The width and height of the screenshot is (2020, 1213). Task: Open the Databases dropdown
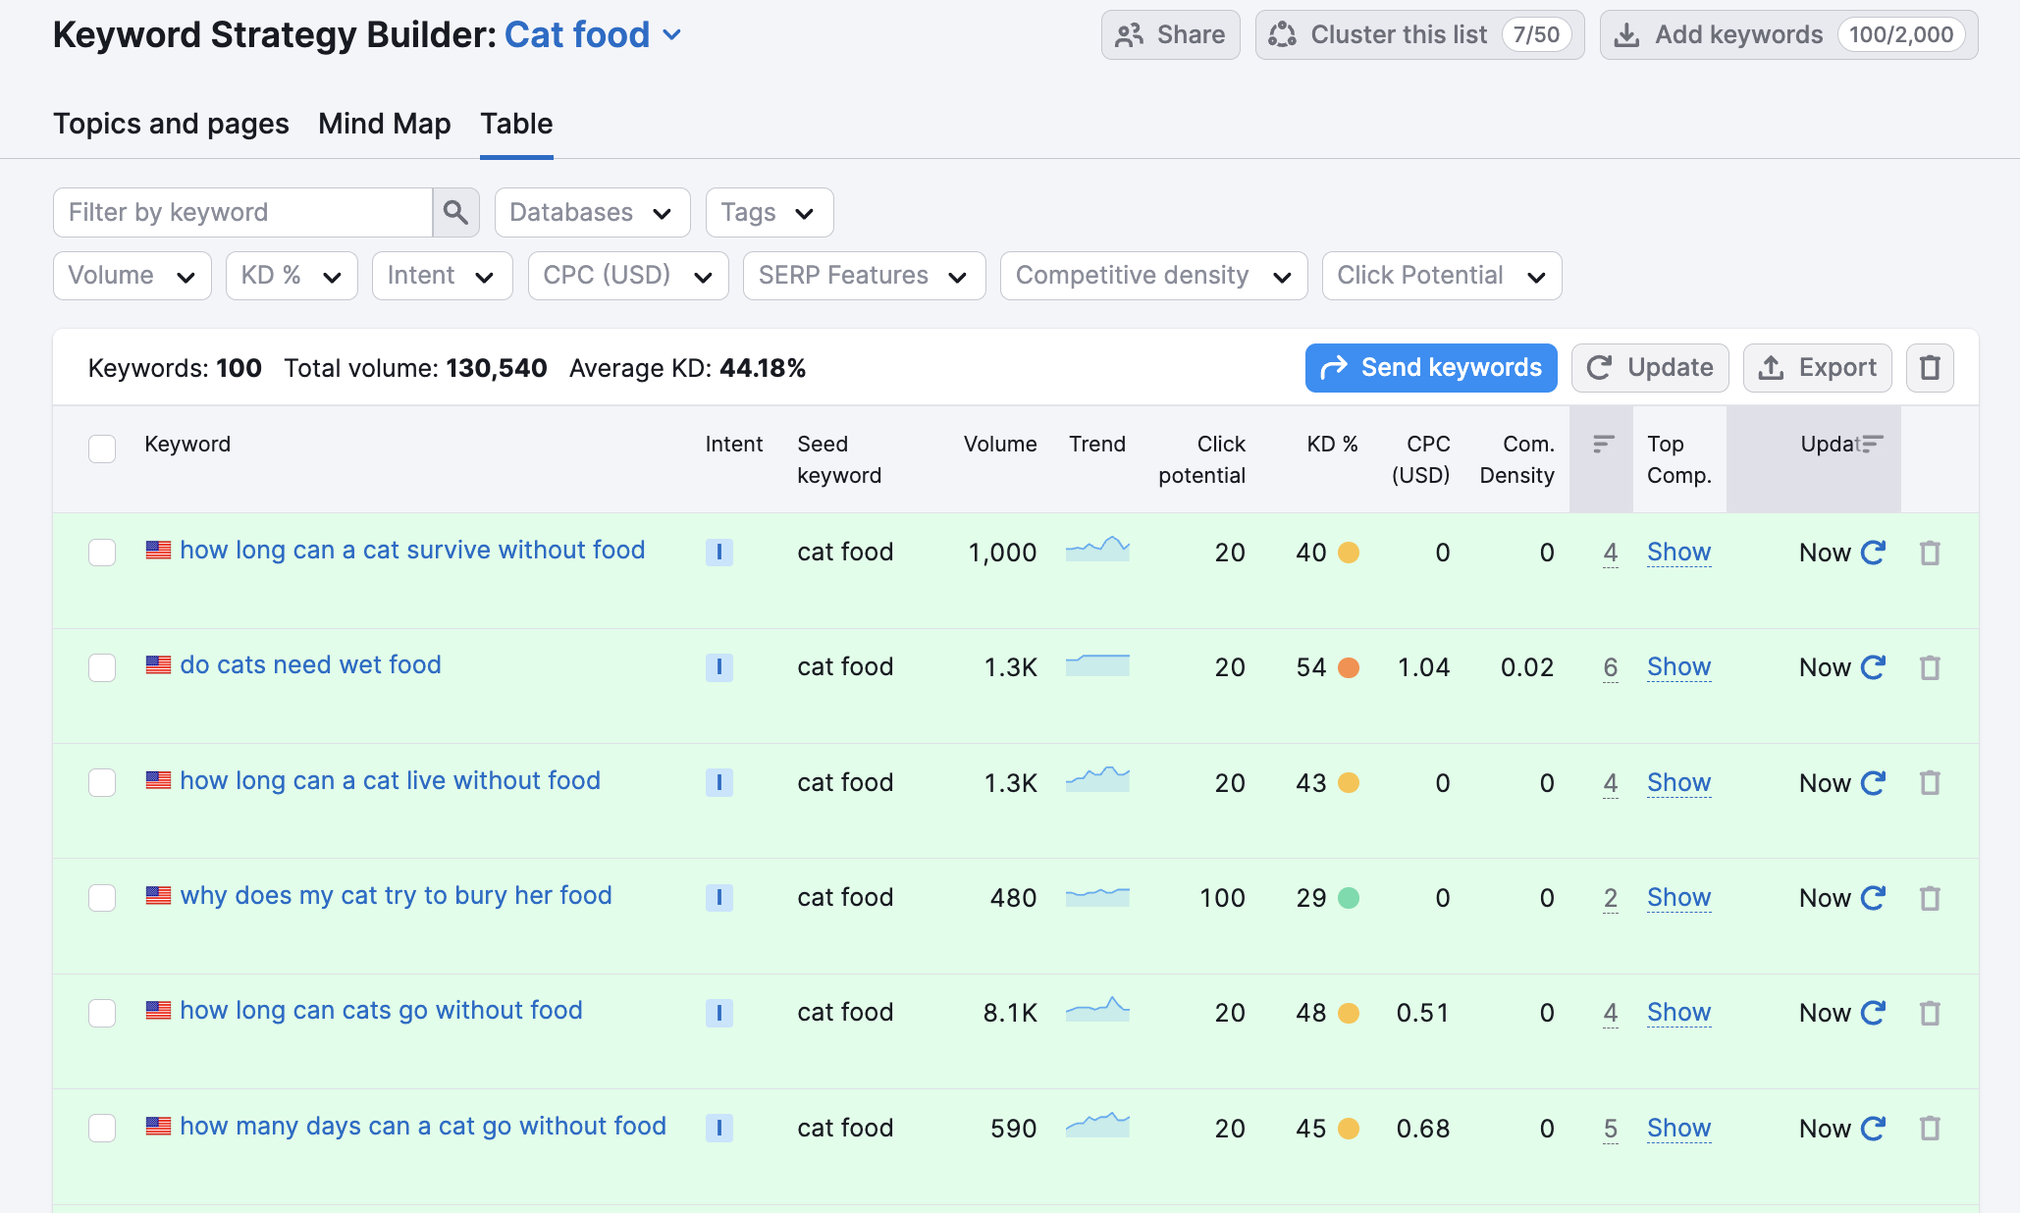pos(591,212)
